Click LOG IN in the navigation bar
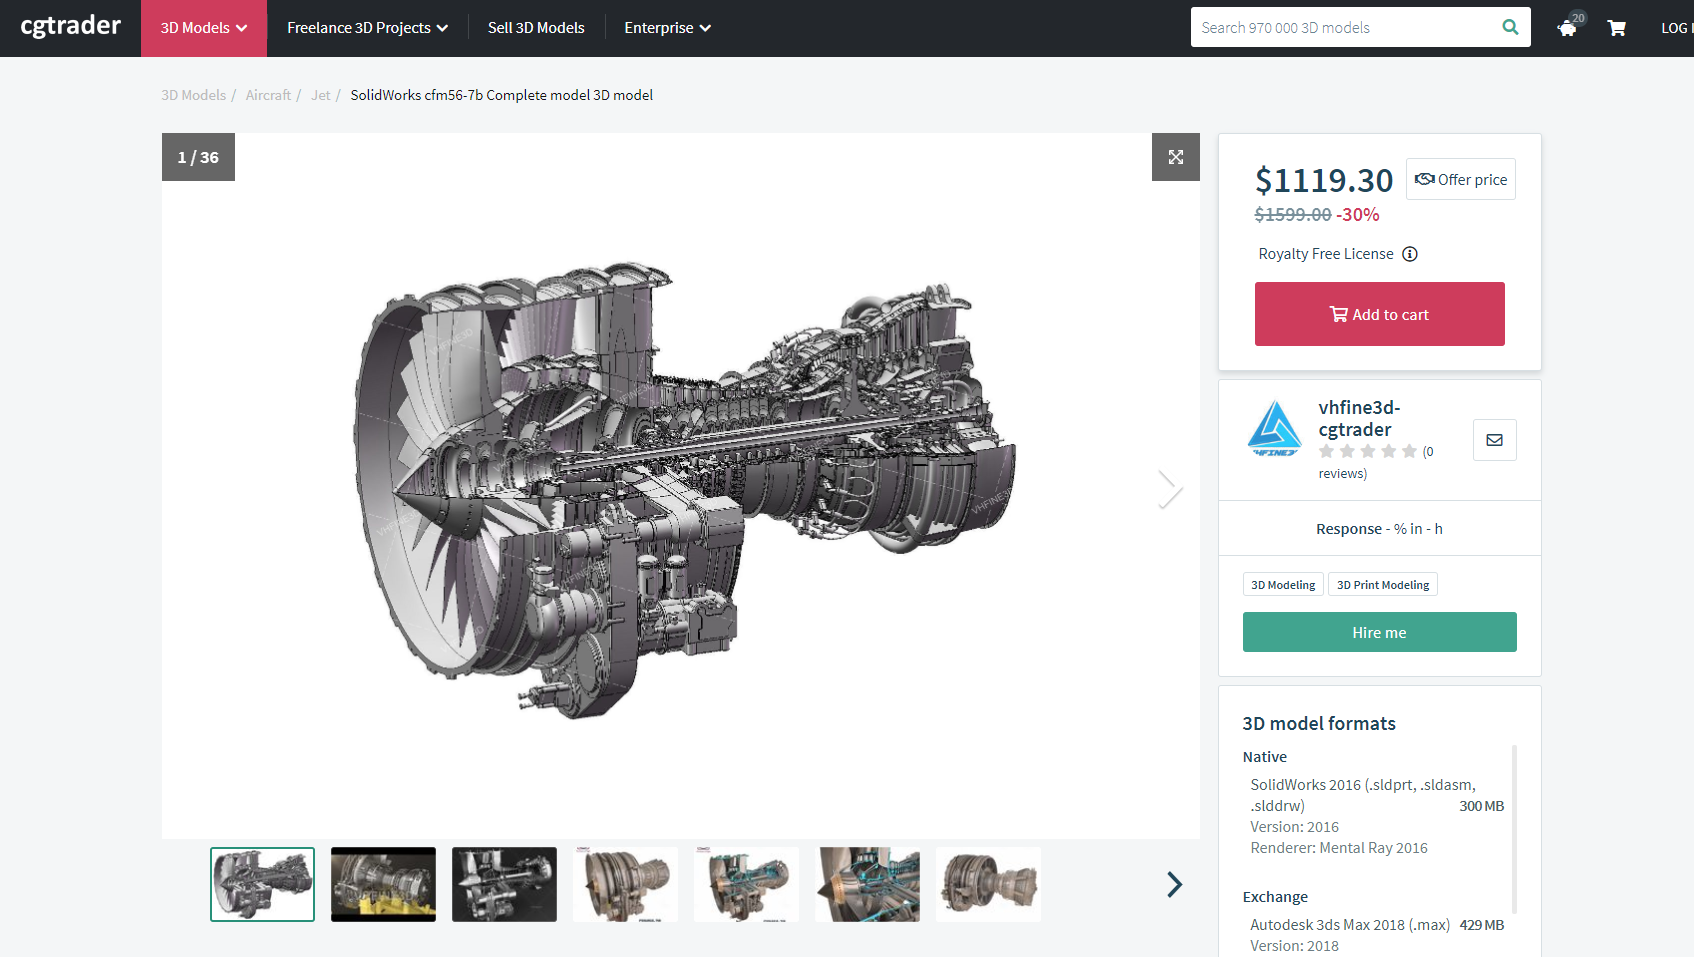The height and width of the screenshot is (957, 1694). (x=1678, y=28)
